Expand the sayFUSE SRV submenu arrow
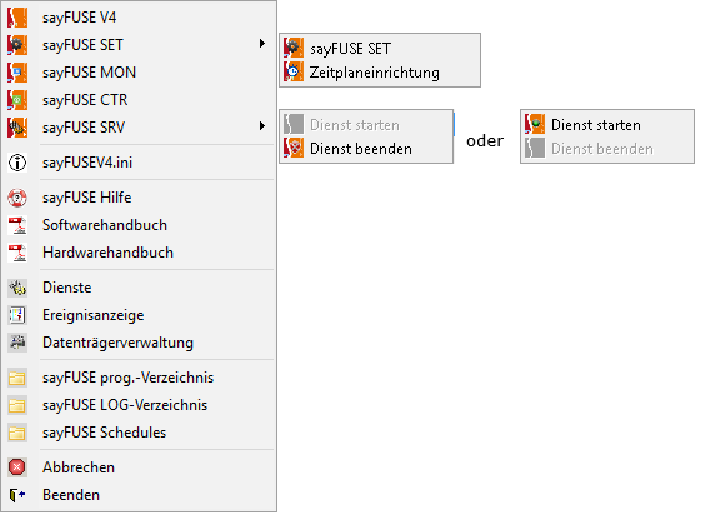Image resolution: width=701 pixels, height=515 pixels. (x=262, y=126)
